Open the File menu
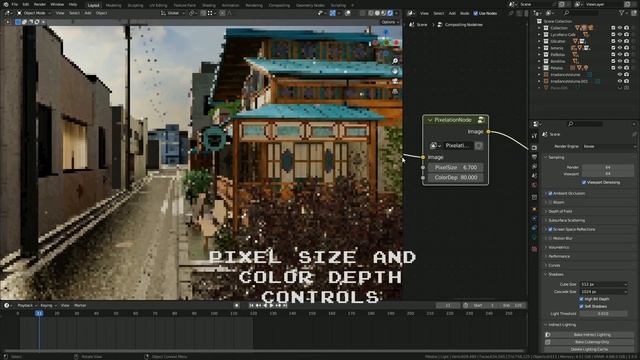Screen dimensions: 640x360 (x=15, y=4)
